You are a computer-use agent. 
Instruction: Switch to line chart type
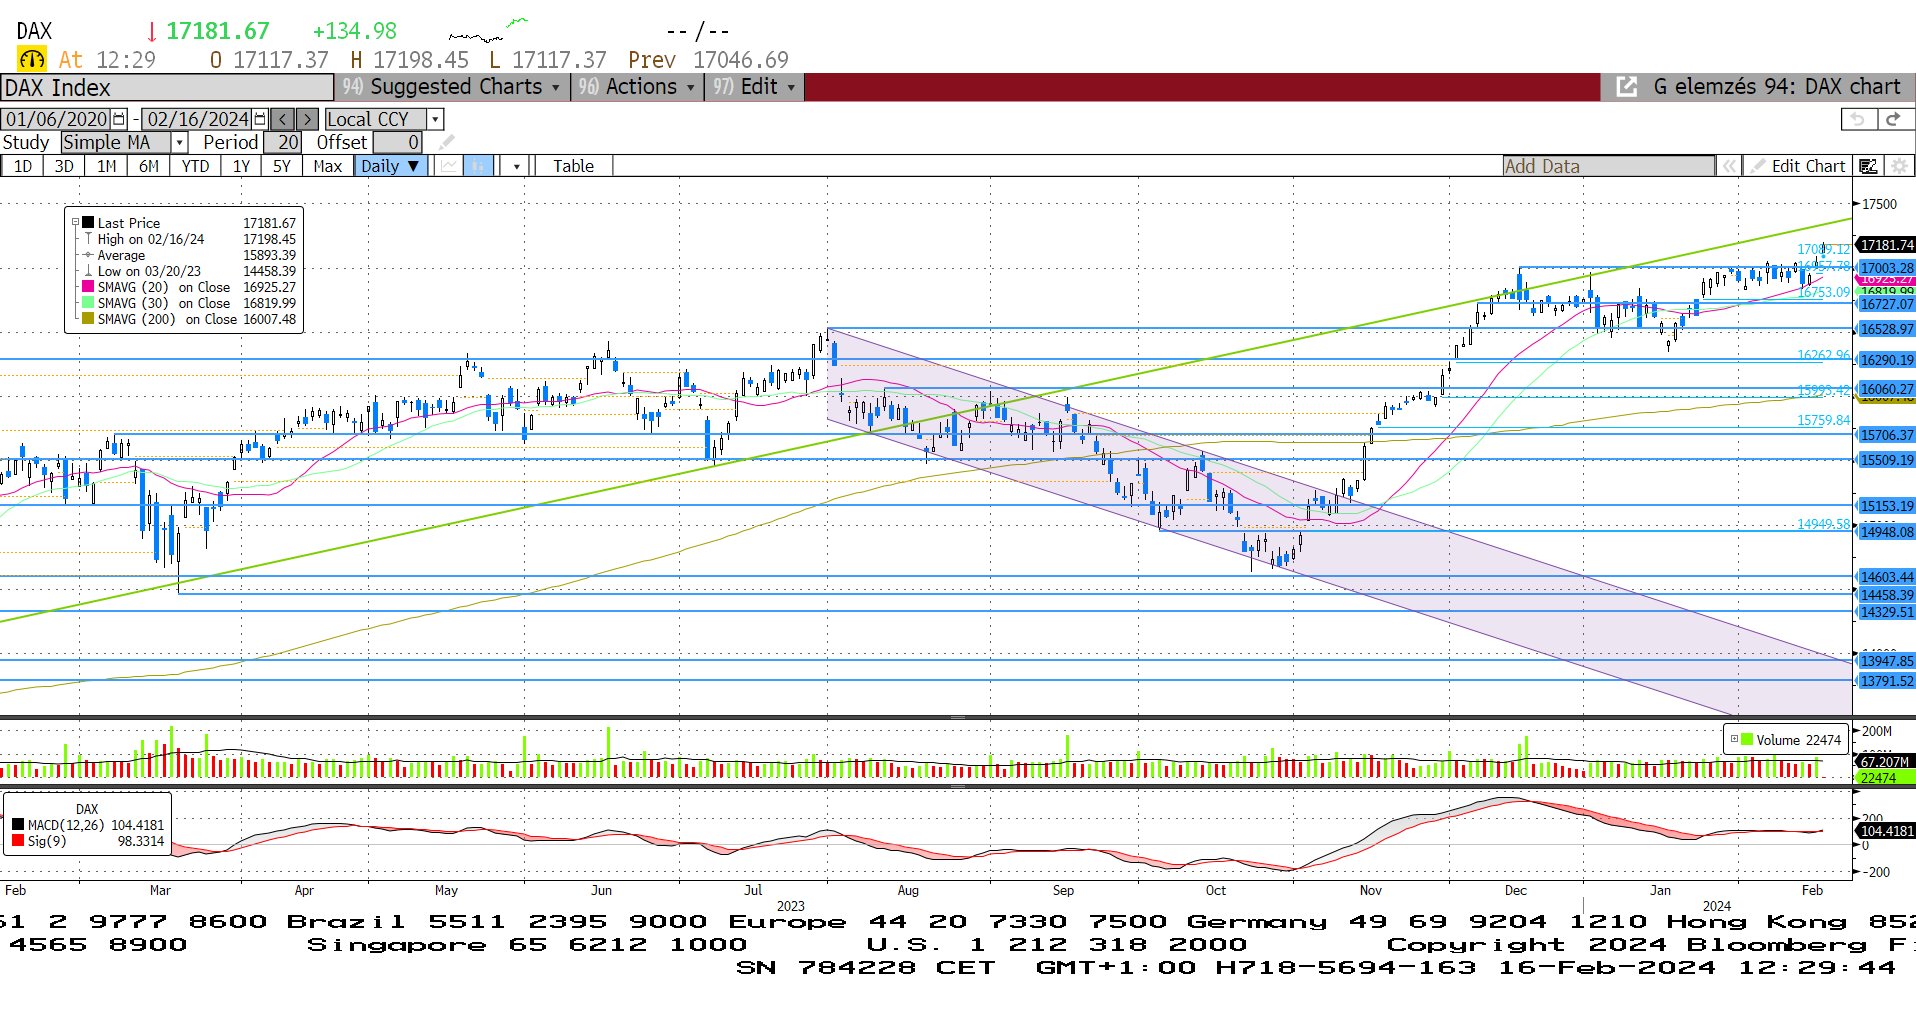[449, 166]
